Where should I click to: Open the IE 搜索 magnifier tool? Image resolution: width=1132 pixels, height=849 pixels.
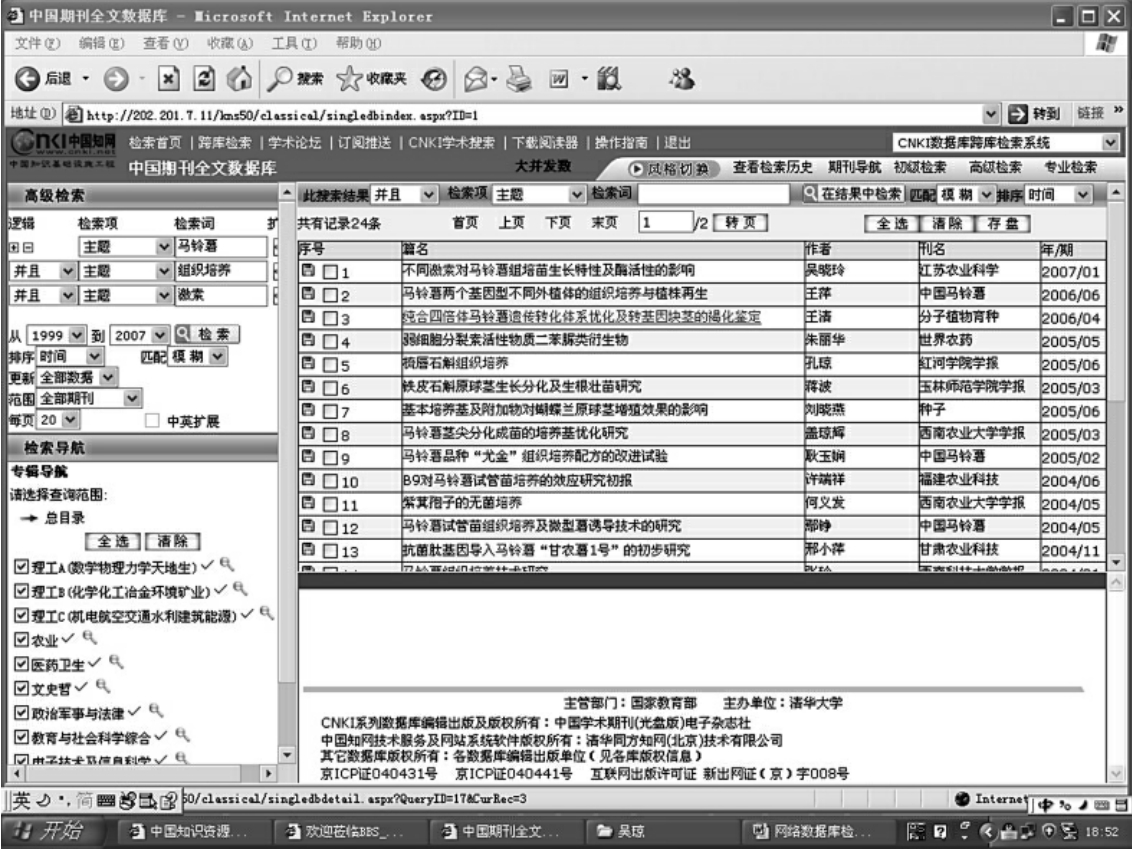279,78
